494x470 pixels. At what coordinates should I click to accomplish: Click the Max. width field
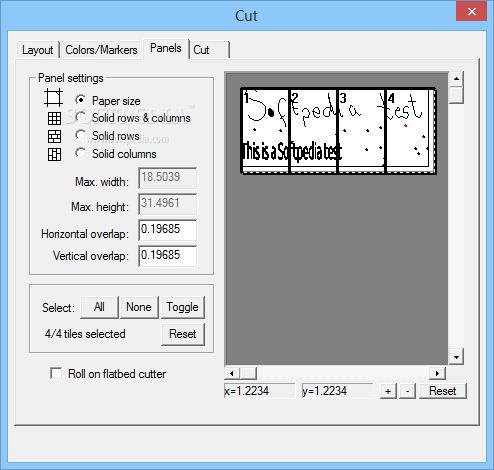[167, 178]
